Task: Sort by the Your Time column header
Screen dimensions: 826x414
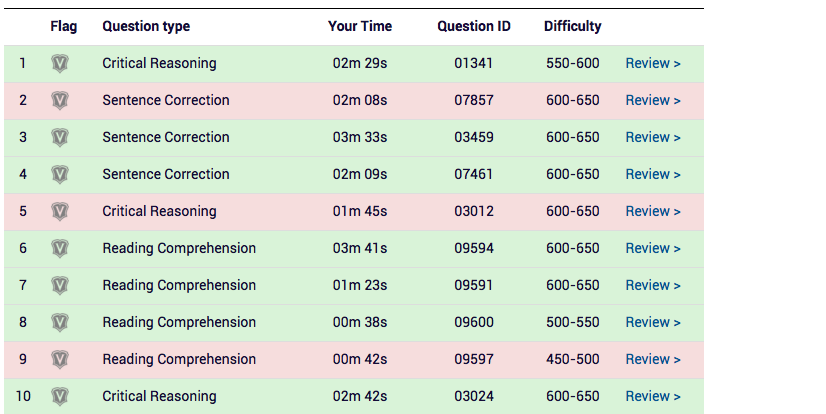Action: point(360,27)
